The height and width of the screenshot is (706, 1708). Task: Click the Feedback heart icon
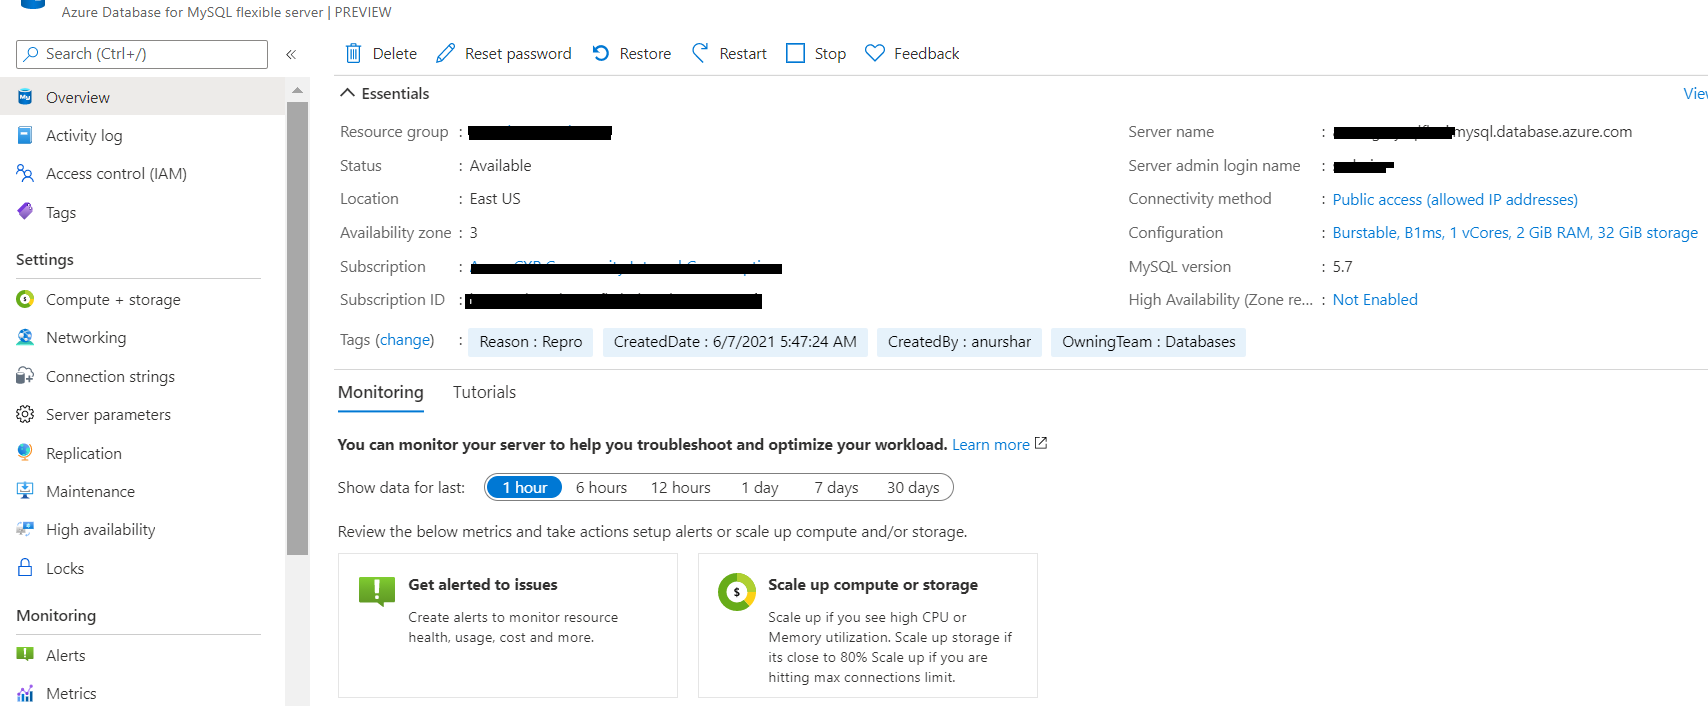[875, 53]
